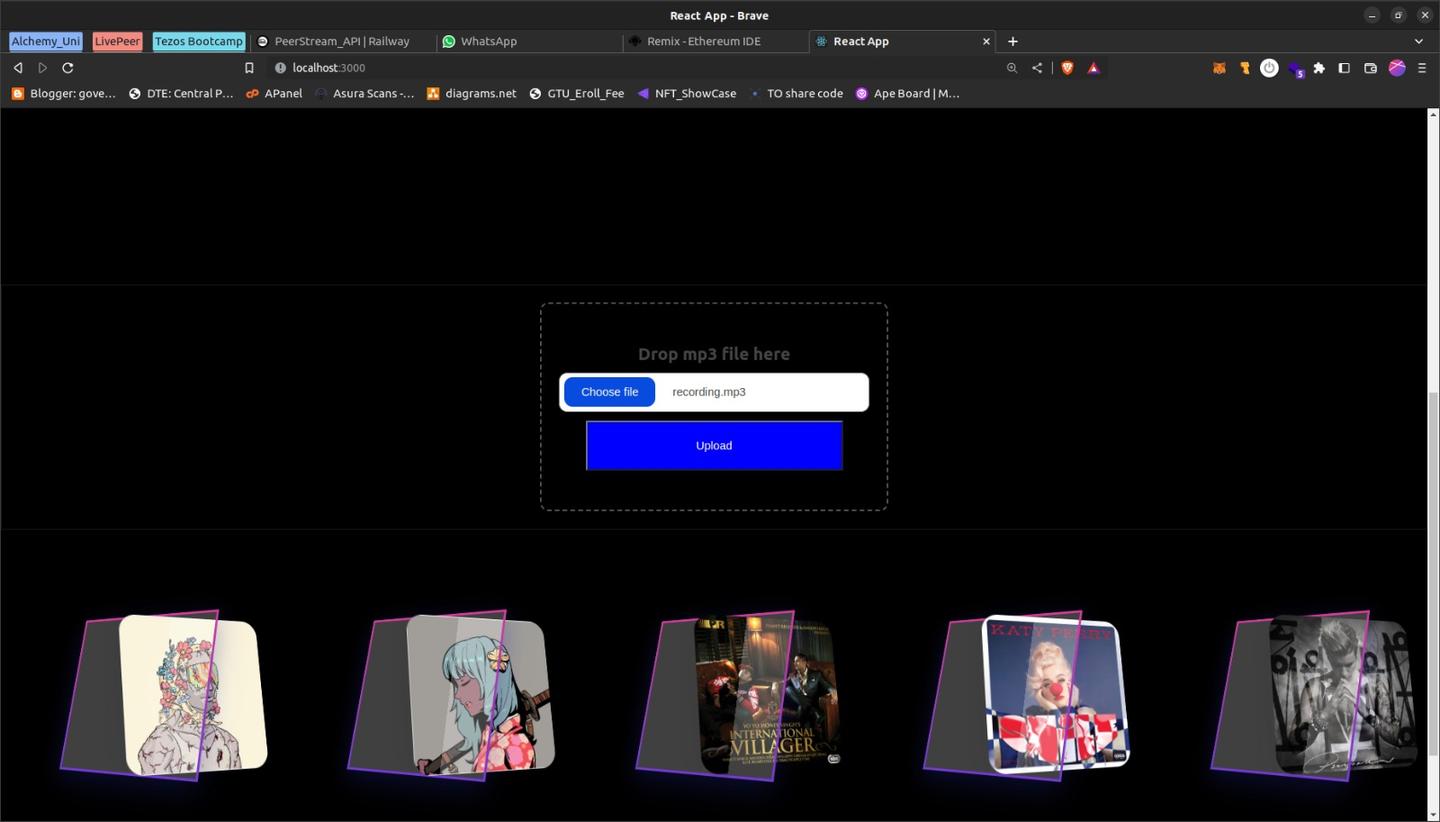Open the Extensions puzzle-piece menu

click(x=1319, y=68)
